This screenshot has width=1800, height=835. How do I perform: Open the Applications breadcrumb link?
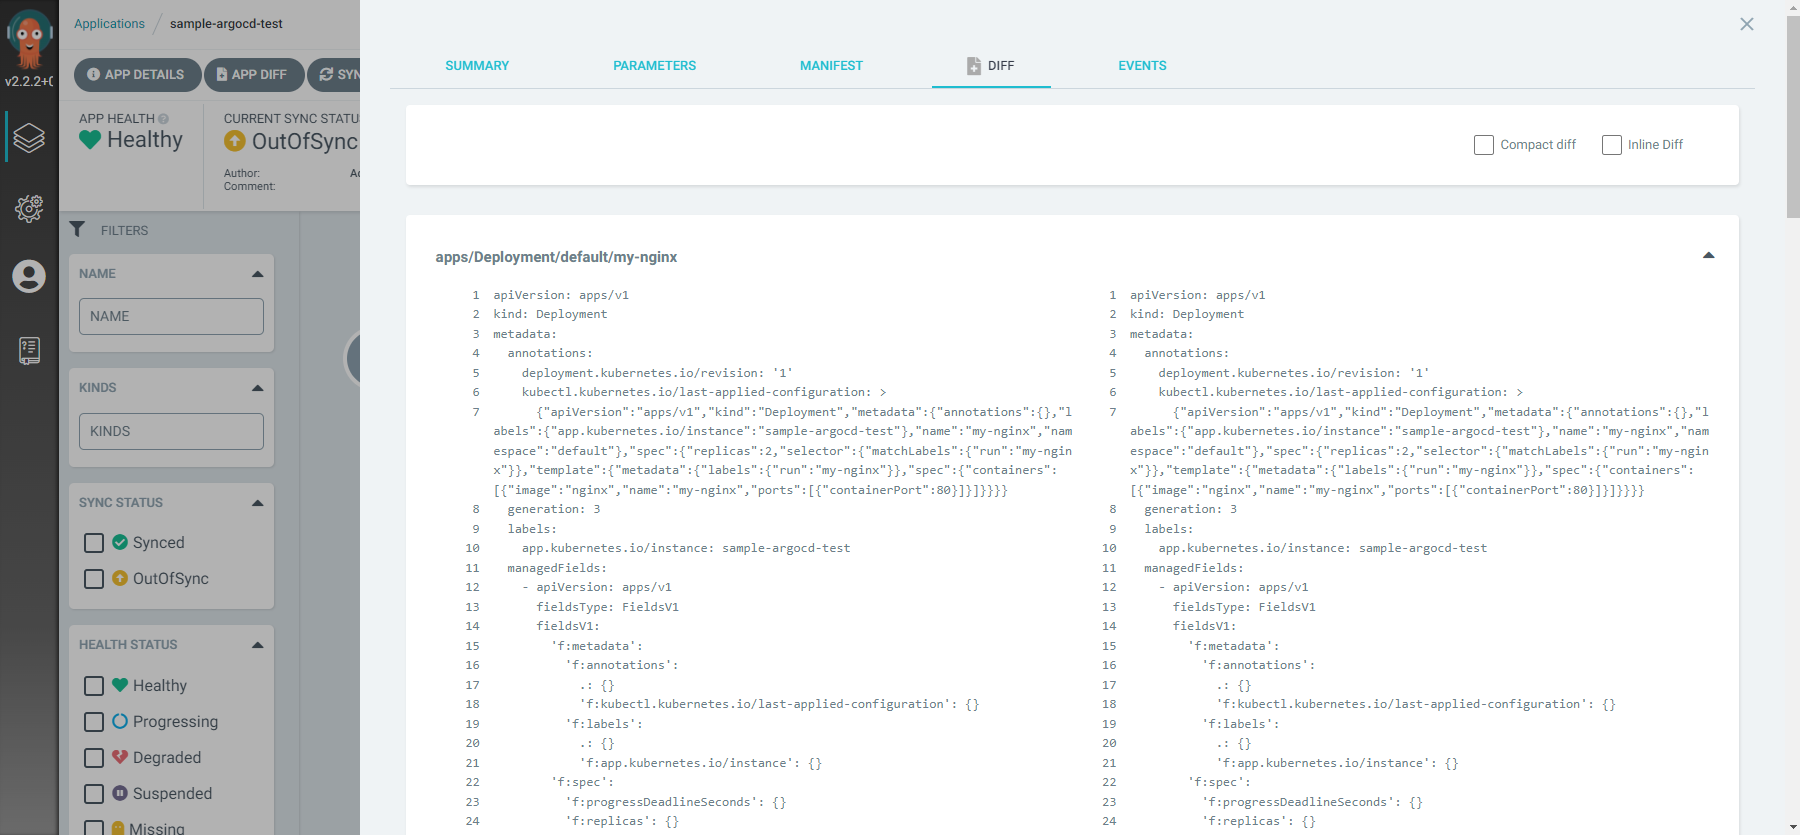109,24
